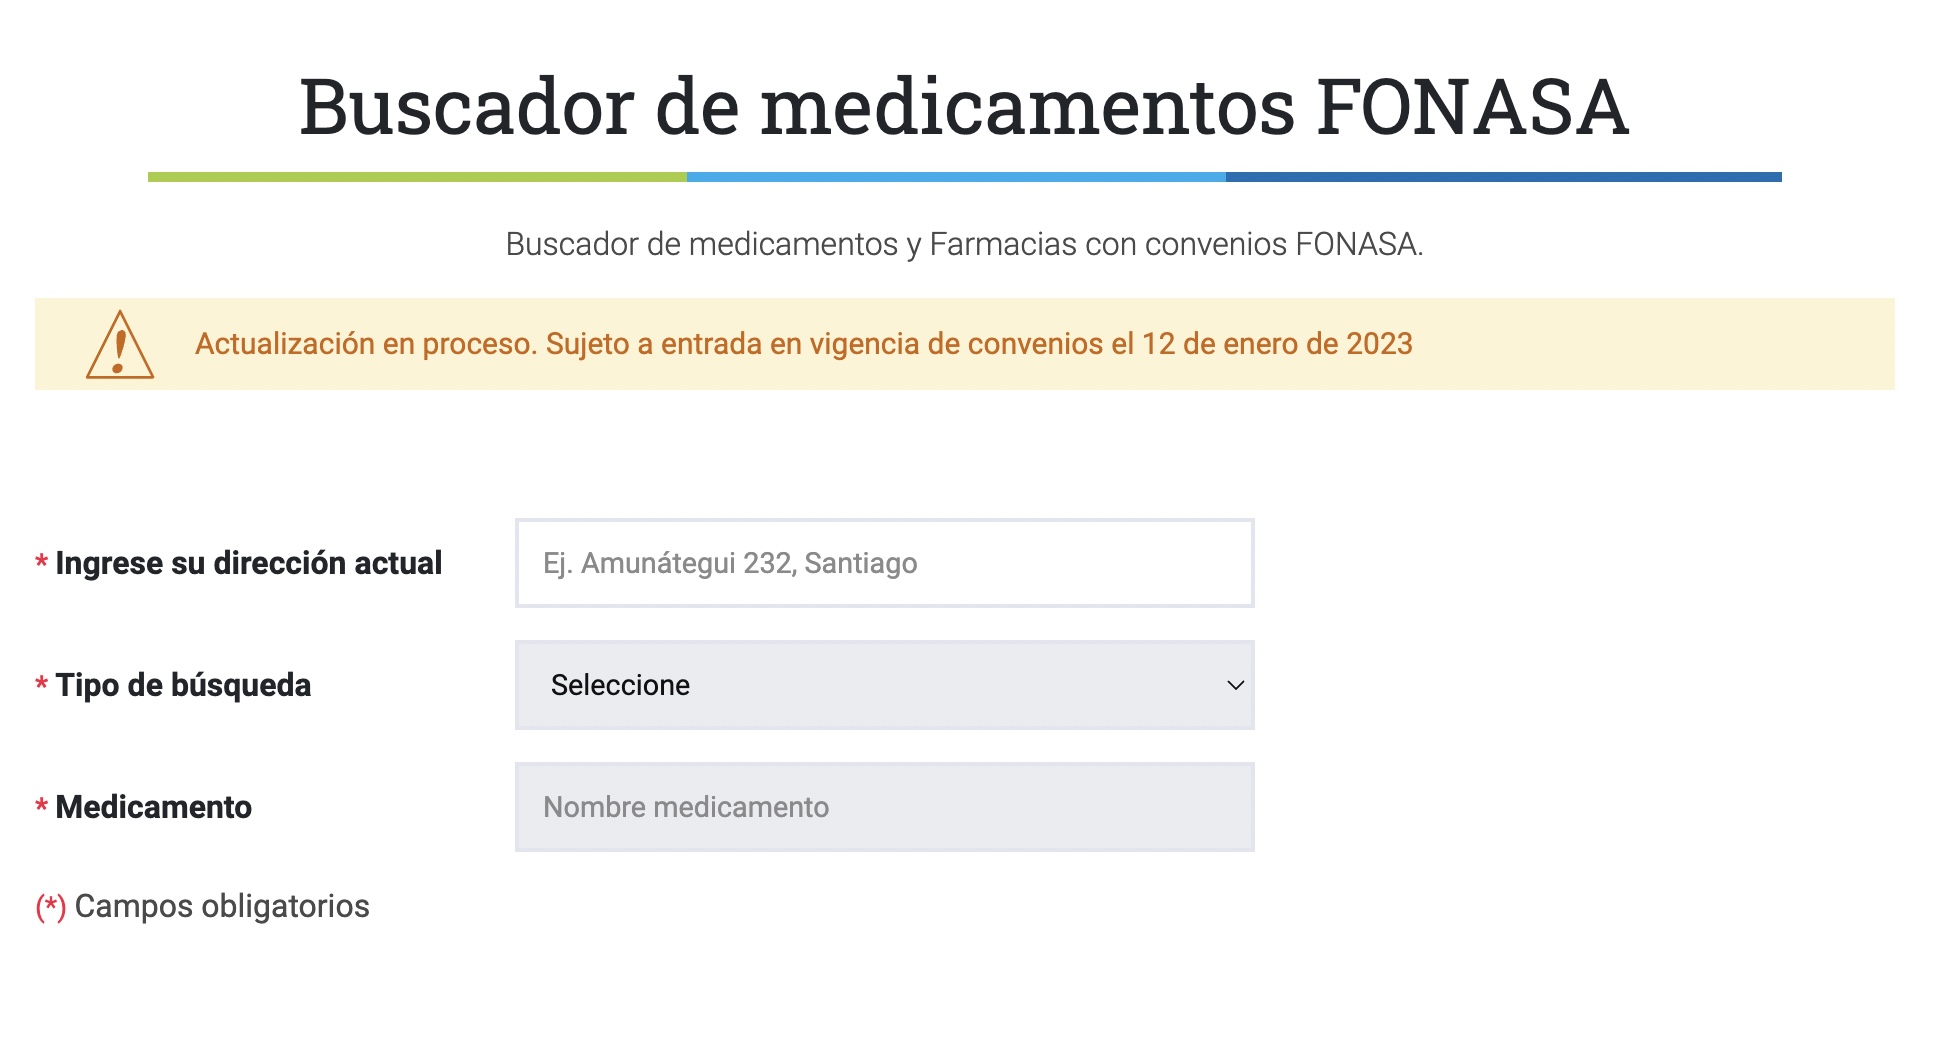Click the parenthesized asterisk before Campos obligatorios
The width and height of the screenshot is (1952, 1054).
[x=51, y=907]
